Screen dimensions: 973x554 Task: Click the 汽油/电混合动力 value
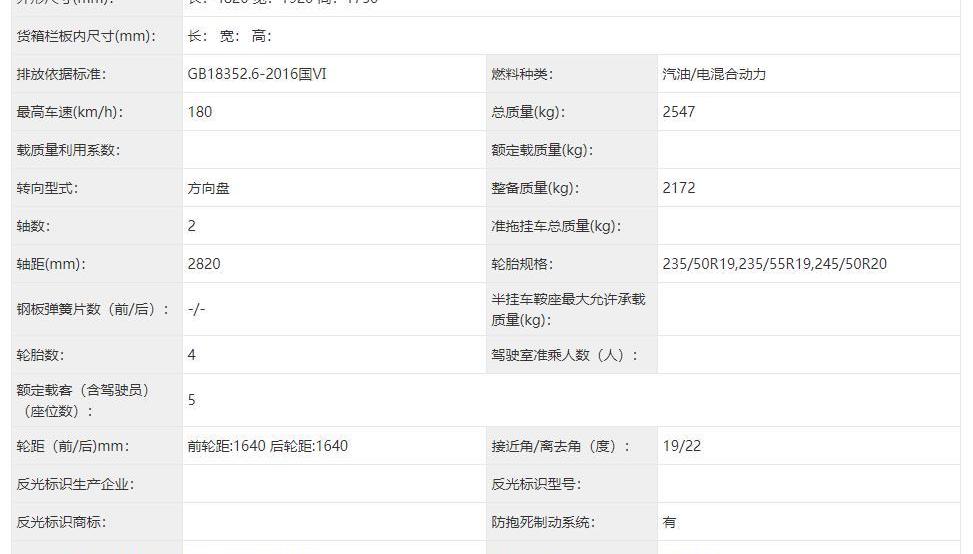tap(714, 74)
